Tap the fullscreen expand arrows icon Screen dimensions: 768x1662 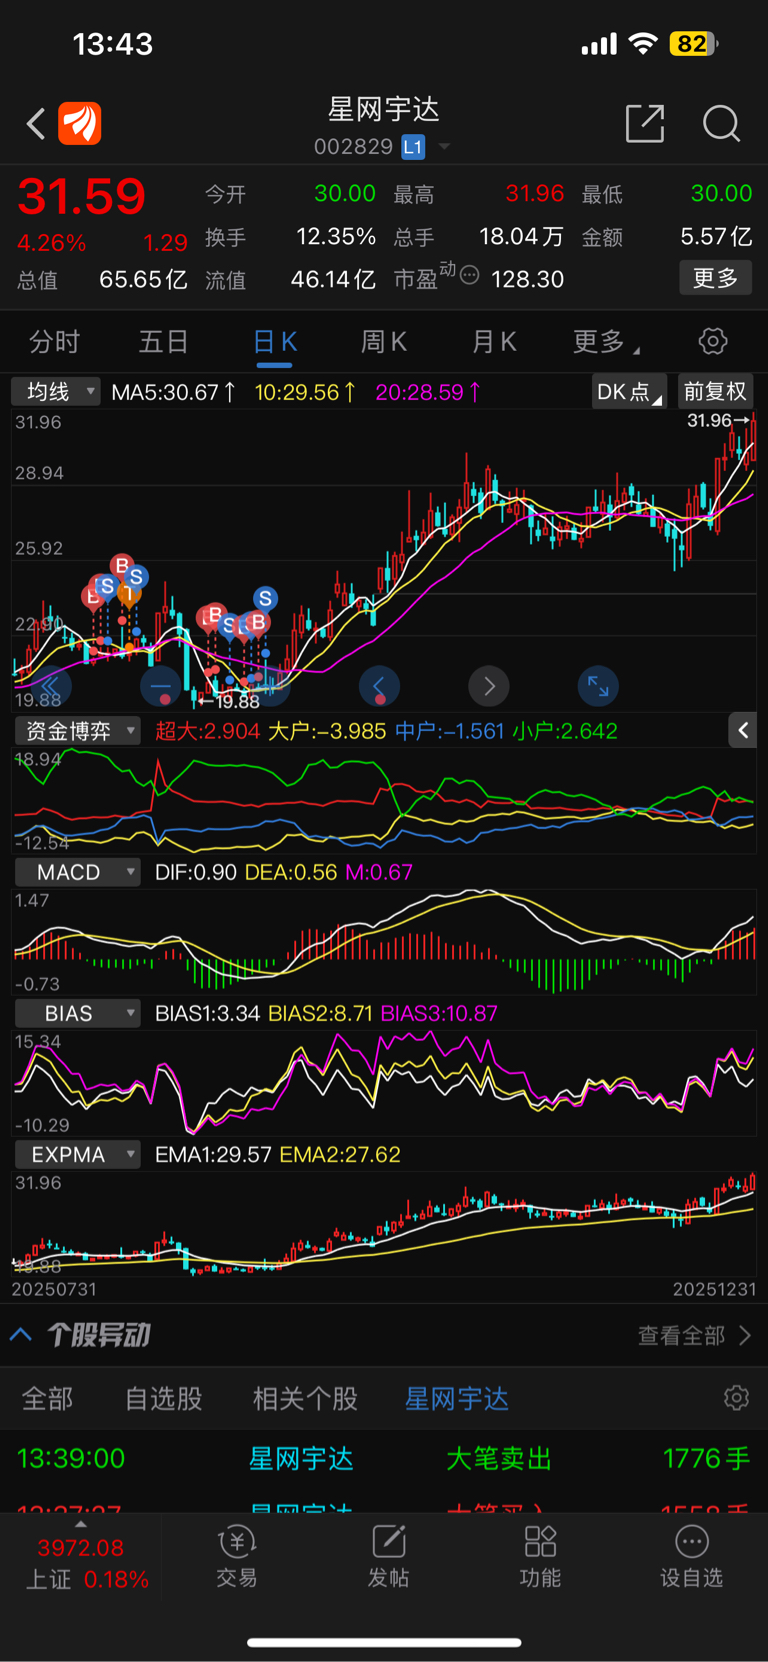(x=598, y=686)
